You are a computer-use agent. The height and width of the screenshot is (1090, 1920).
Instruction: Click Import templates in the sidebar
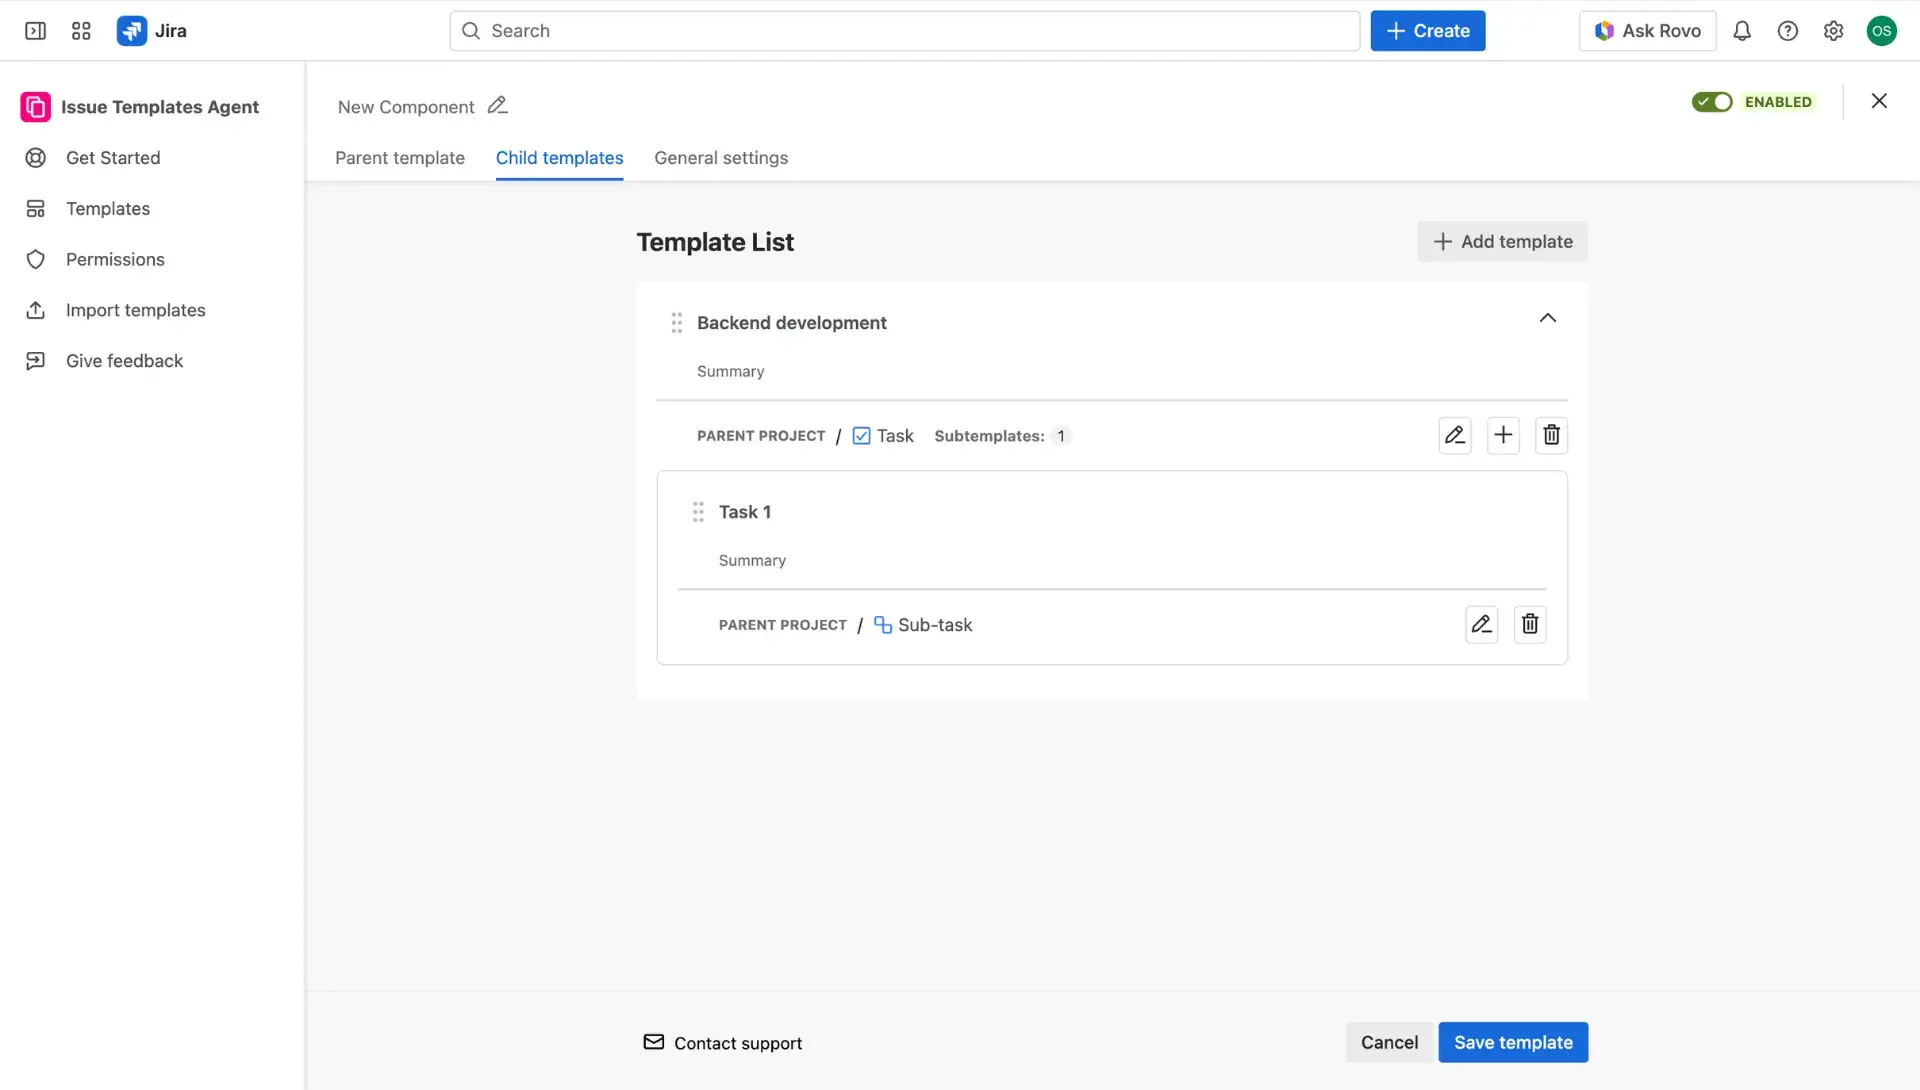[x=135, y=310]
